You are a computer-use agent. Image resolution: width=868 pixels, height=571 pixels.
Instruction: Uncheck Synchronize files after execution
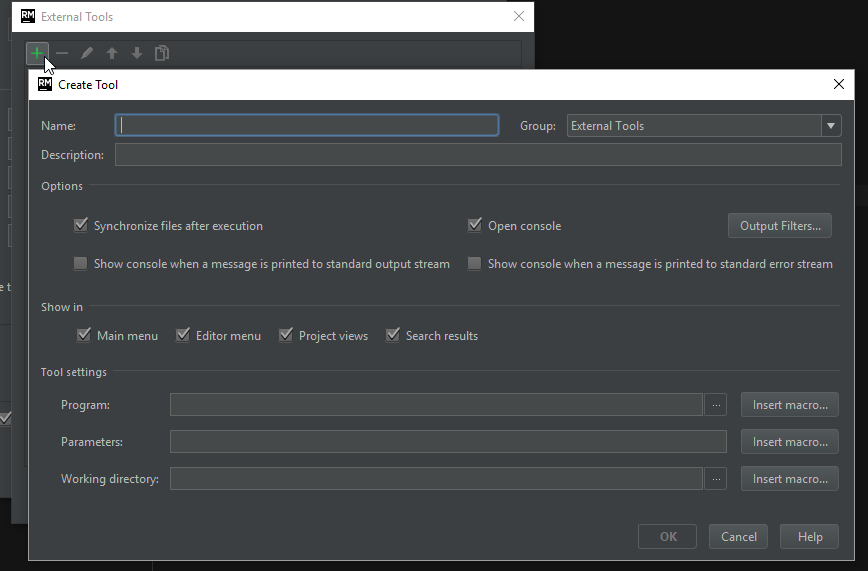click(x=81, y=226)
